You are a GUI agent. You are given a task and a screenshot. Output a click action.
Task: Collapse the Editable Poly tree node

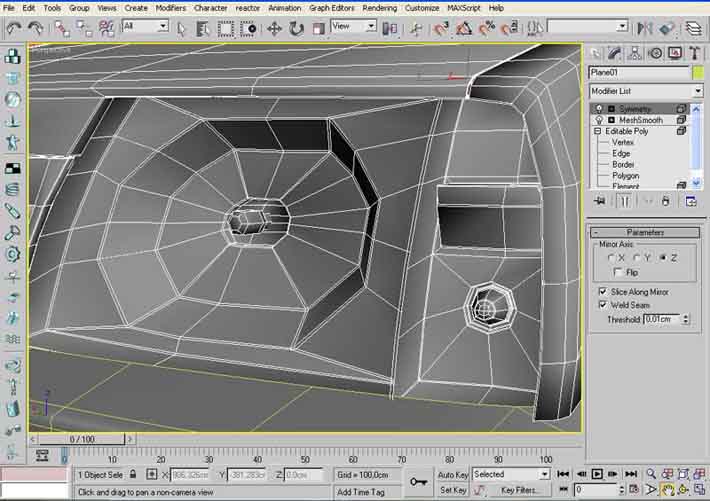[x=598, y=131]
